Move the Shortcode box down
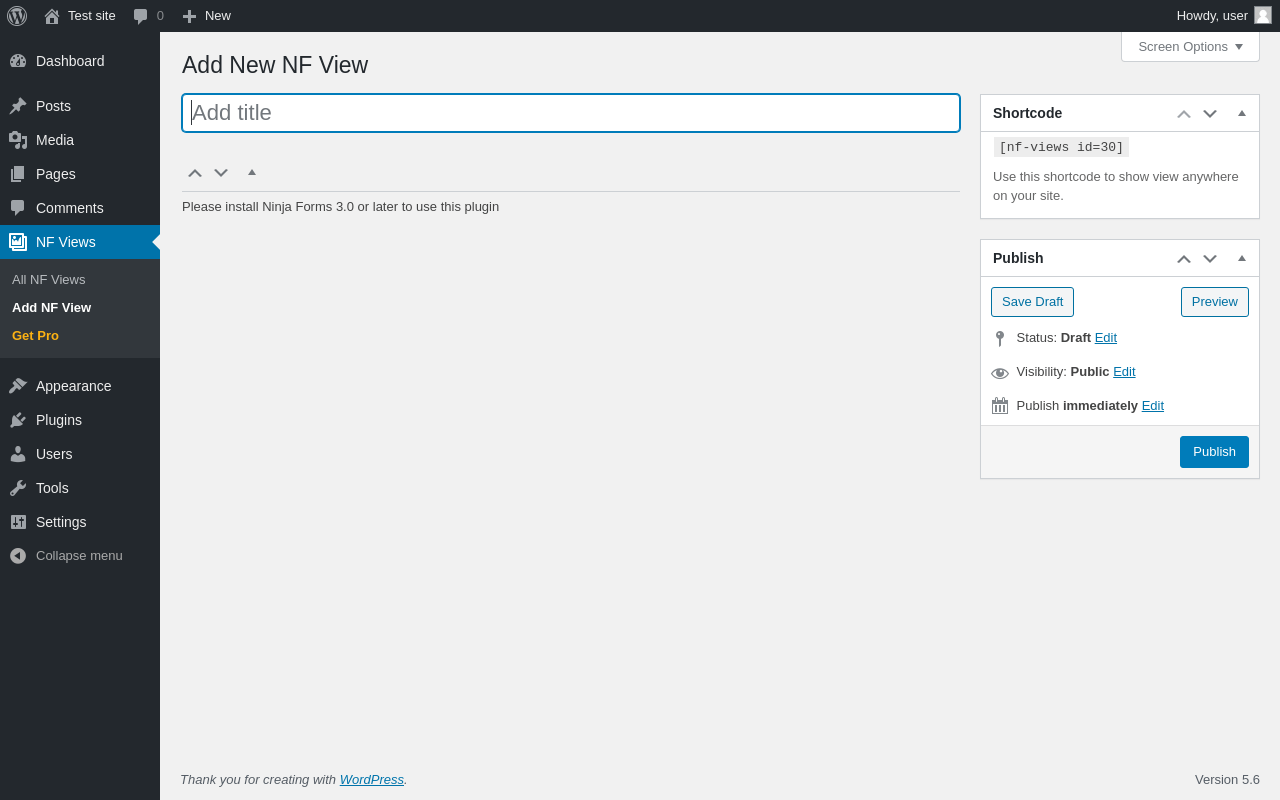 pyautogui.click(x=1210, y=114)
